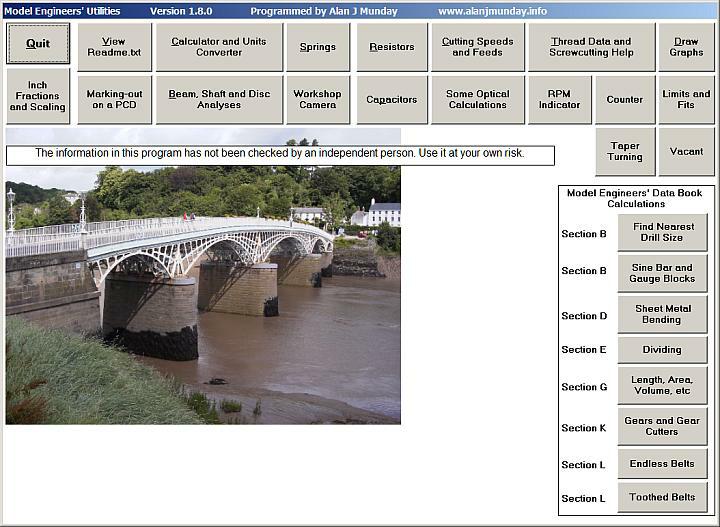This screenshot has width=720, height=527.
Task: Click the 'Section G' label
Action: 584,387
